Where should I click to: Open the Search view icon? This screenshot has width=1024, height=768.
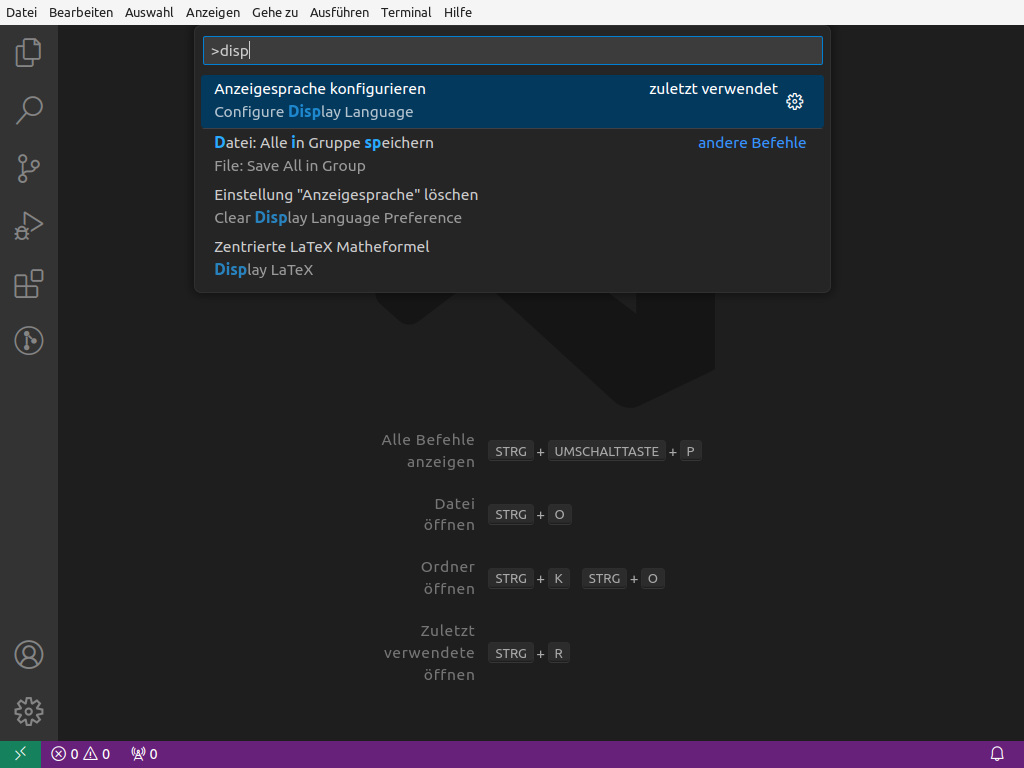(x=29, y=110)
